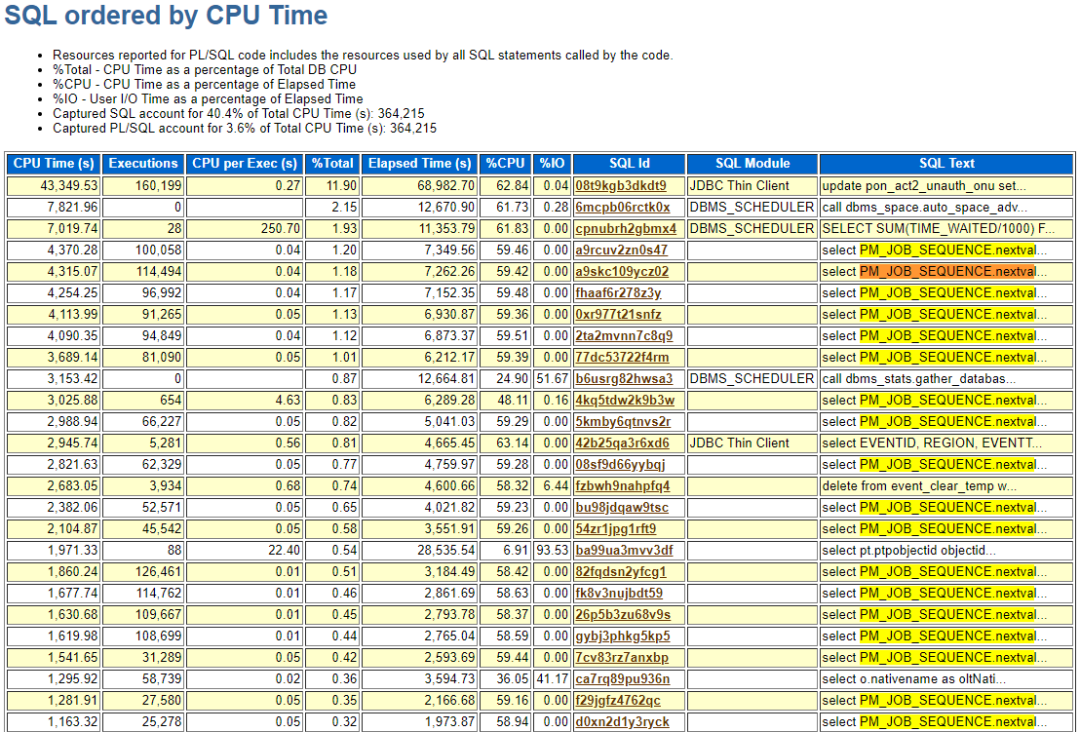Follow the ca7rq89pu936n SQL Id link
This screenshot has width=1080, height=732.
click(622, 679)
